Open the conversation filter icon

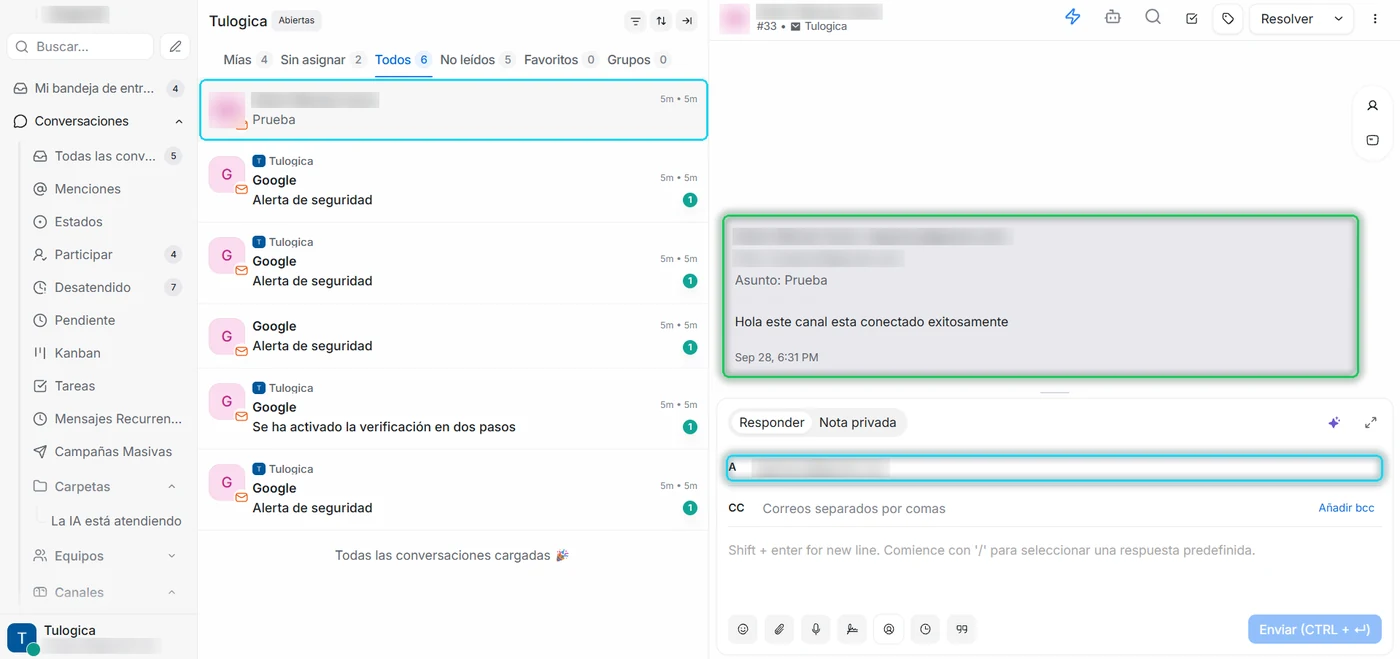(x=635, y=21)
